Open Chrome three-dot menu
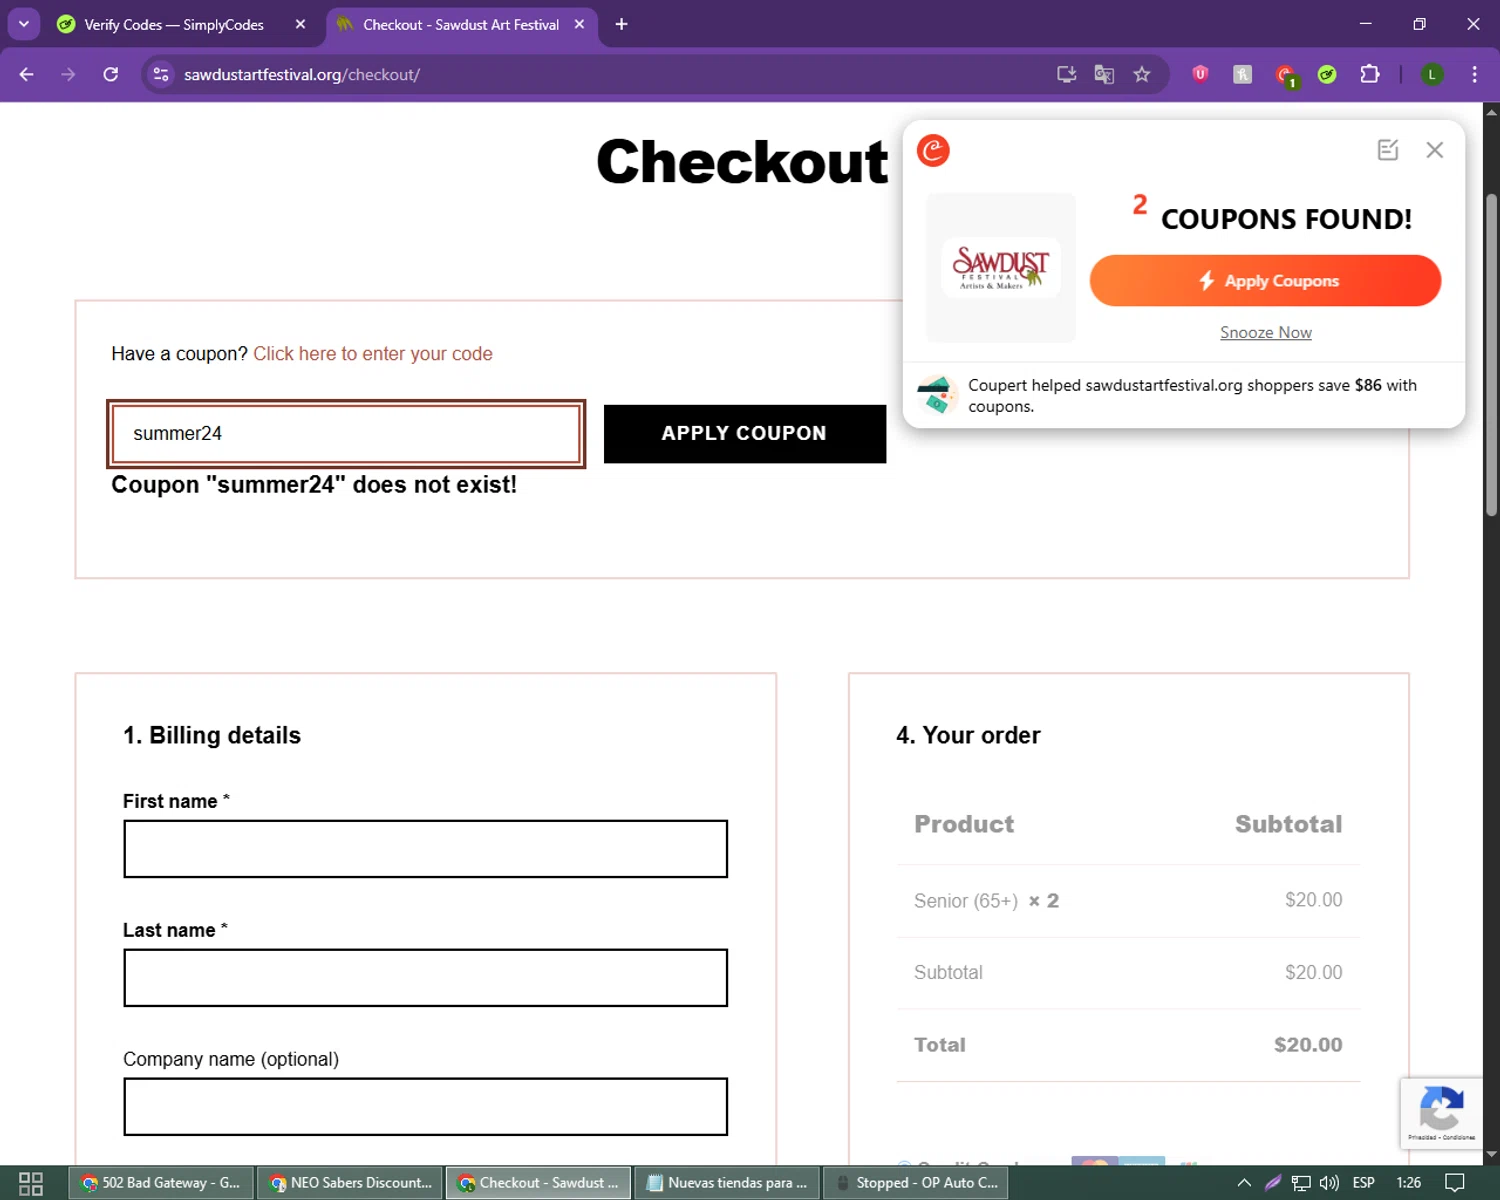This screenshot has width=1500, height=1200. pyautogui.click(x=1474, y=74)
